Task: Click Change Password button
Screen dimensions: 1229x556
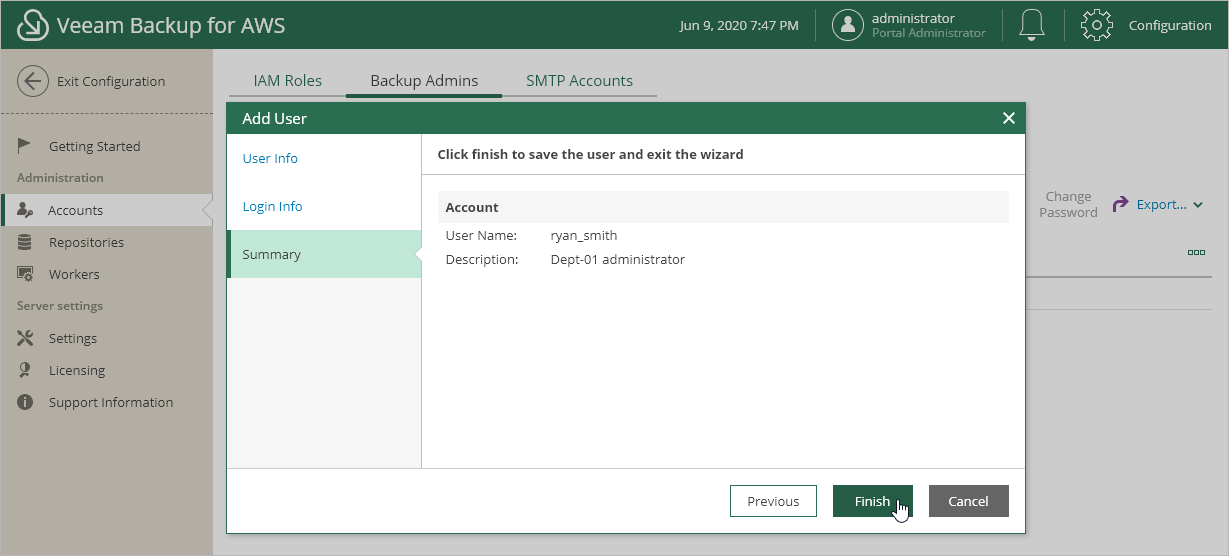Action: 1068,204
